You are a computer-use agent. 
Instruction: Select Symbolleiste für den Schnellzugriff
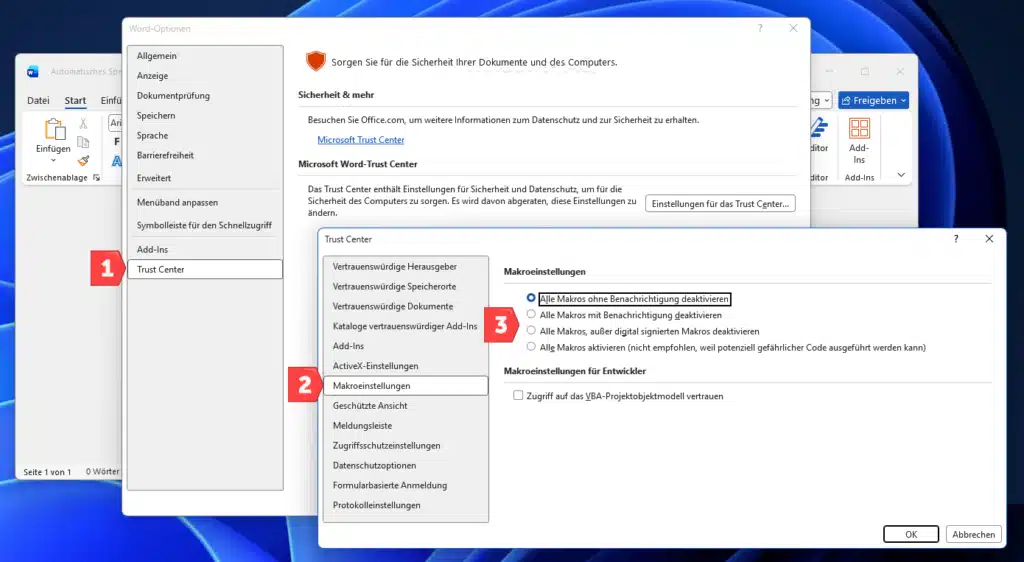coord(205,225)
